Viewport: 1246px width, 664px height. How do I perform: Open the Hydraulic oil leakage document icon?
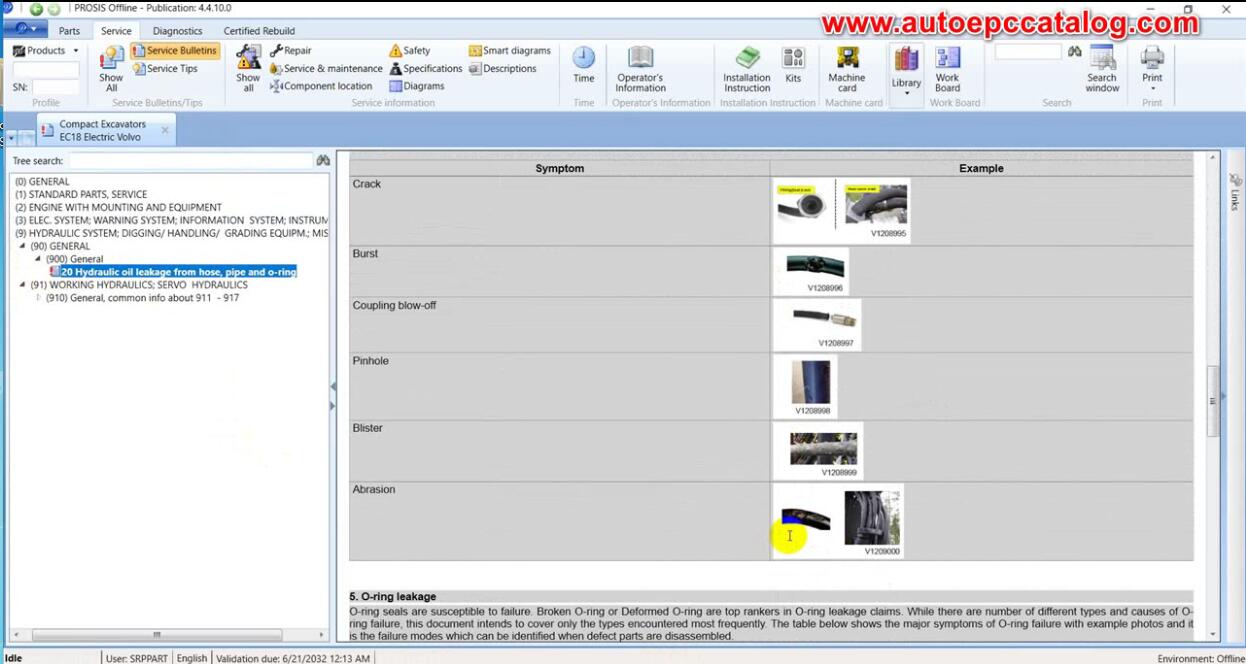55,272
